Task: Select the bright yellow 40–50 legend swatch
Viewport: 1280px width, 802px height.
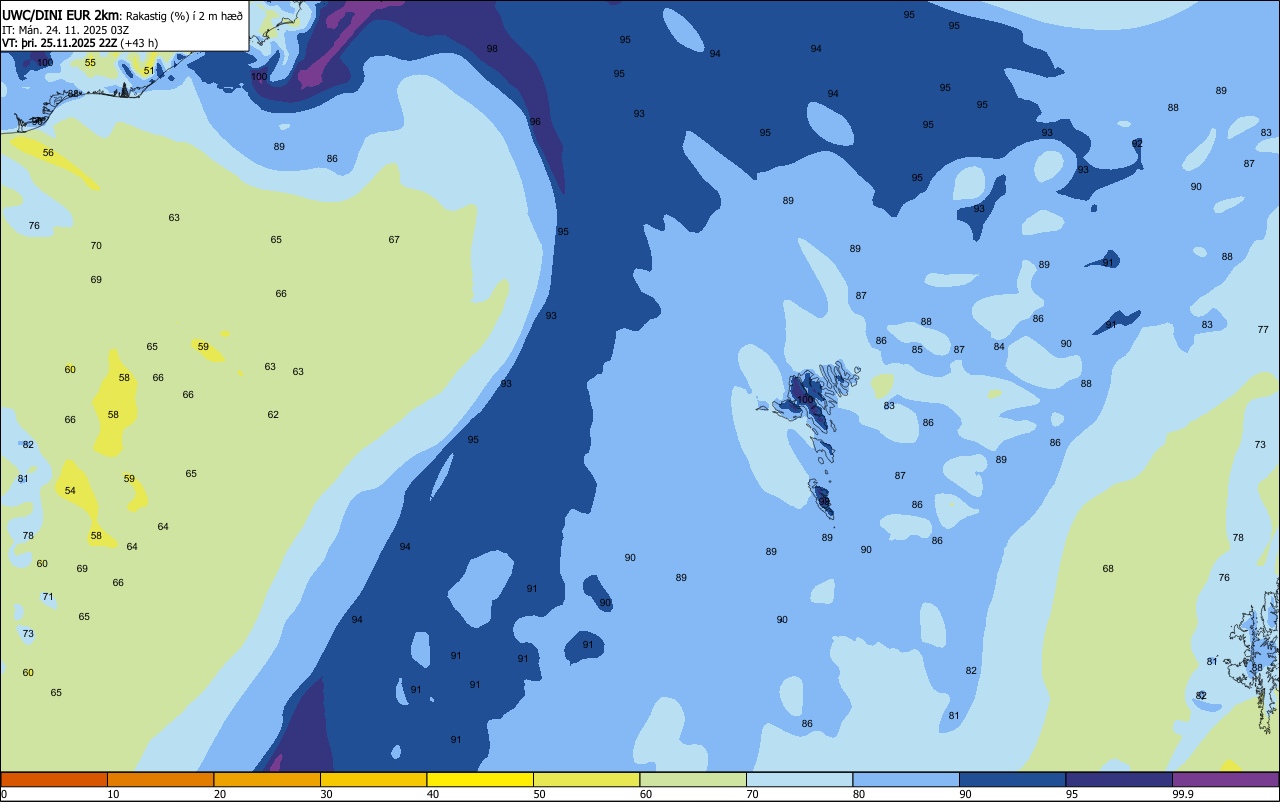Action: point(480,779)
